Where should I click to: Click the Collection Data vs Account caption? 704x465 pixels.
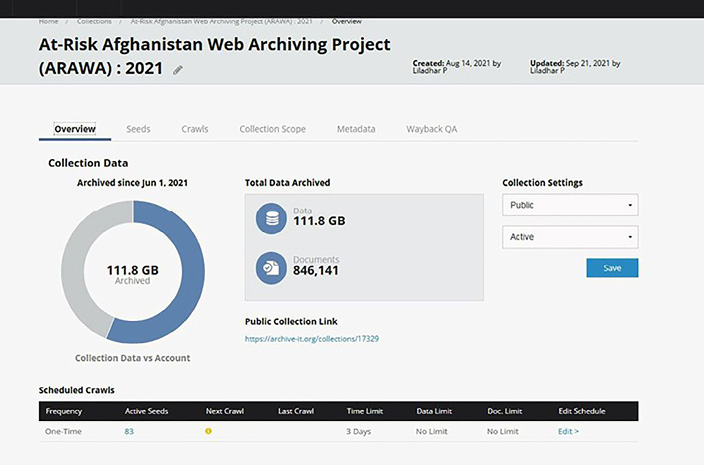(132, 358)
